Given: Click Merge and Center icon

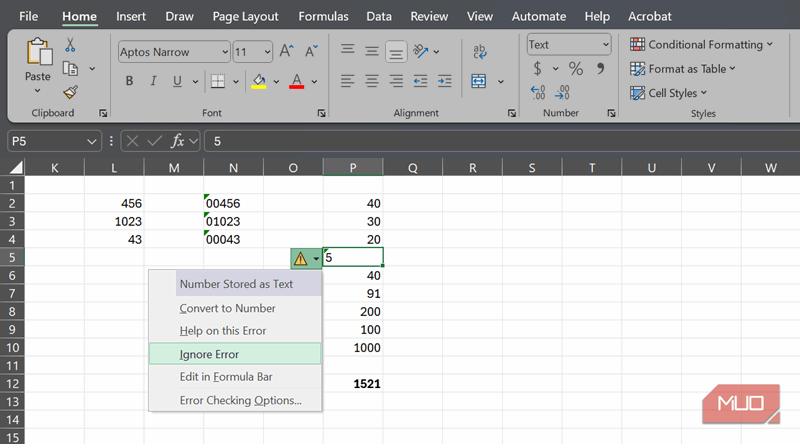Looking at the screenshot, I should pos(479,81).
